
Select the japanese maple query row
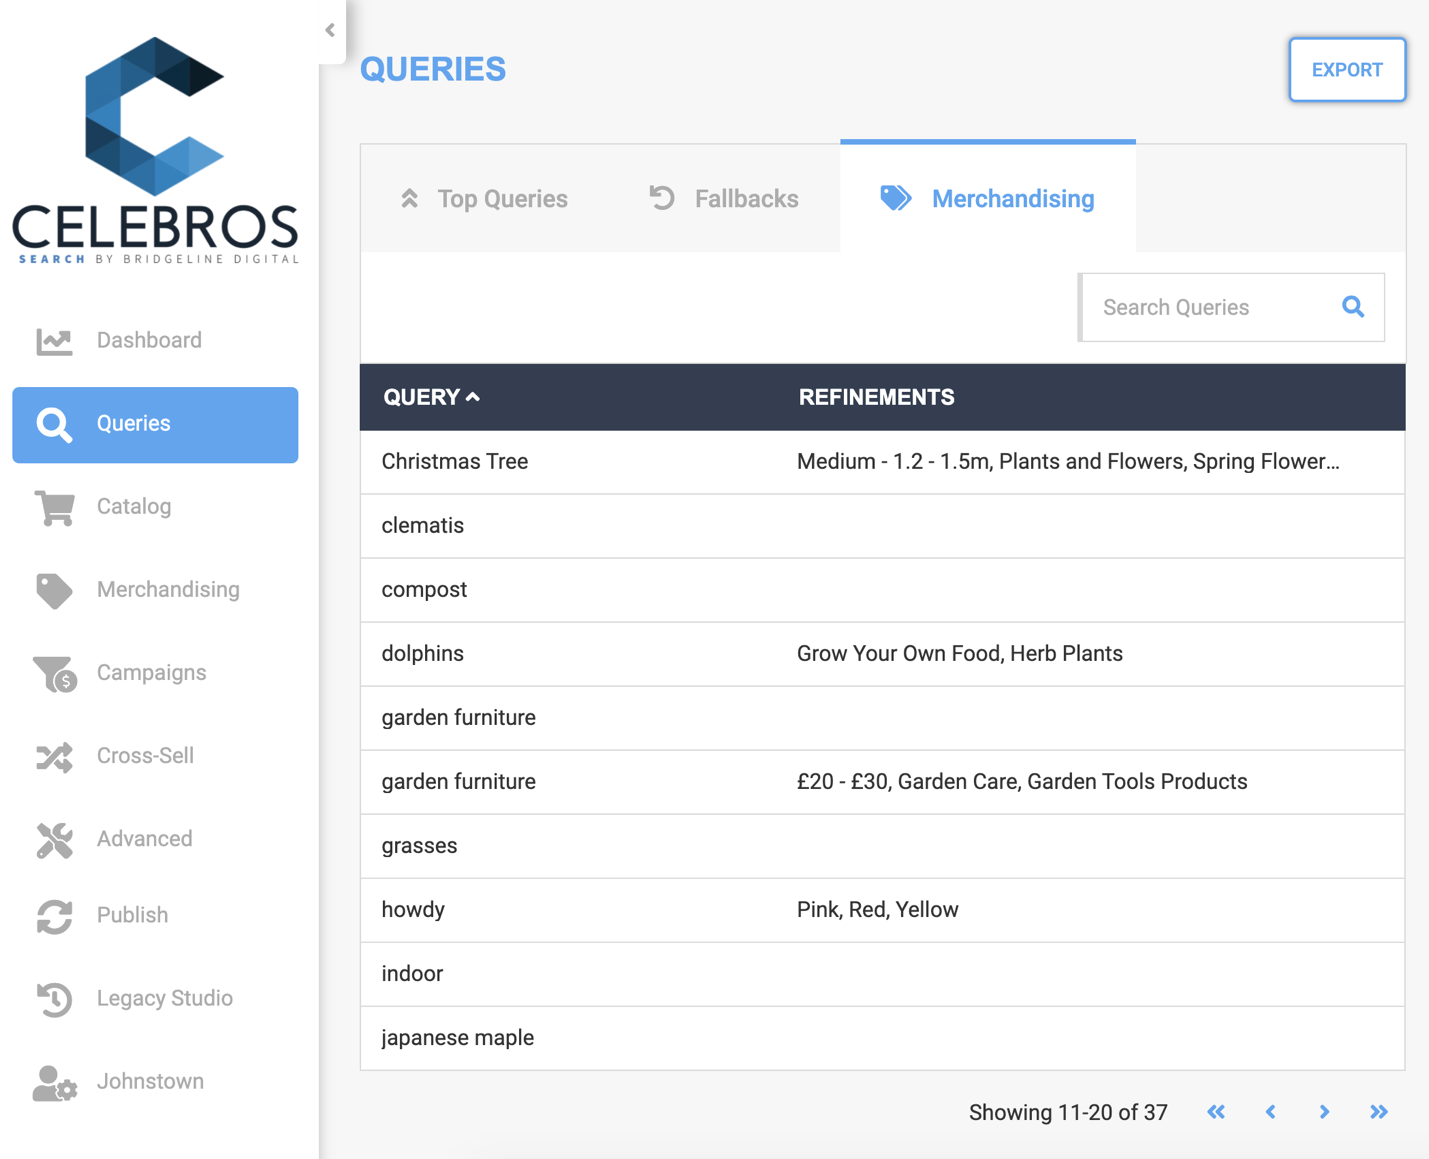[882, 1038]
